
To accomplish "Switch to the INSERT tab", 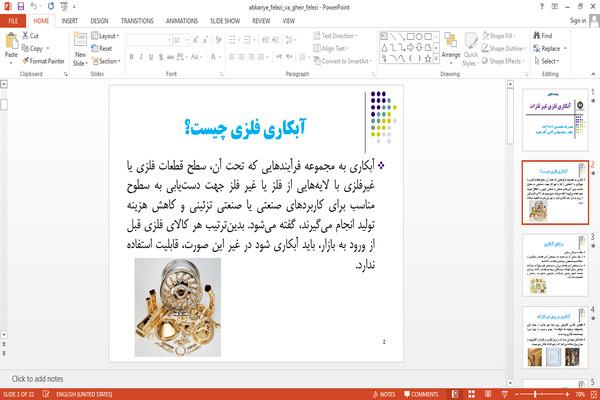I will tap(70, 21).
